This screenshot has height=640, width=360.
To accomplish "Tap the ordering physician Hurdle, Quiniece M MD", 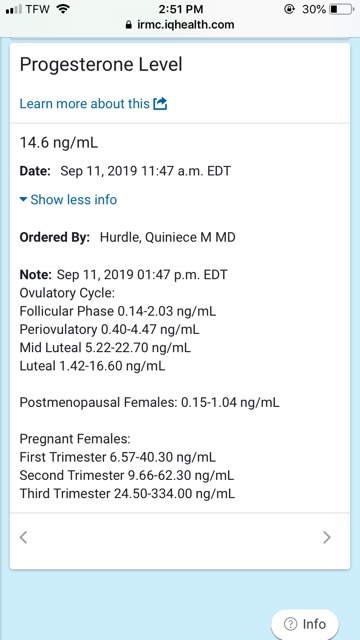I will click(x=167, y=237).
